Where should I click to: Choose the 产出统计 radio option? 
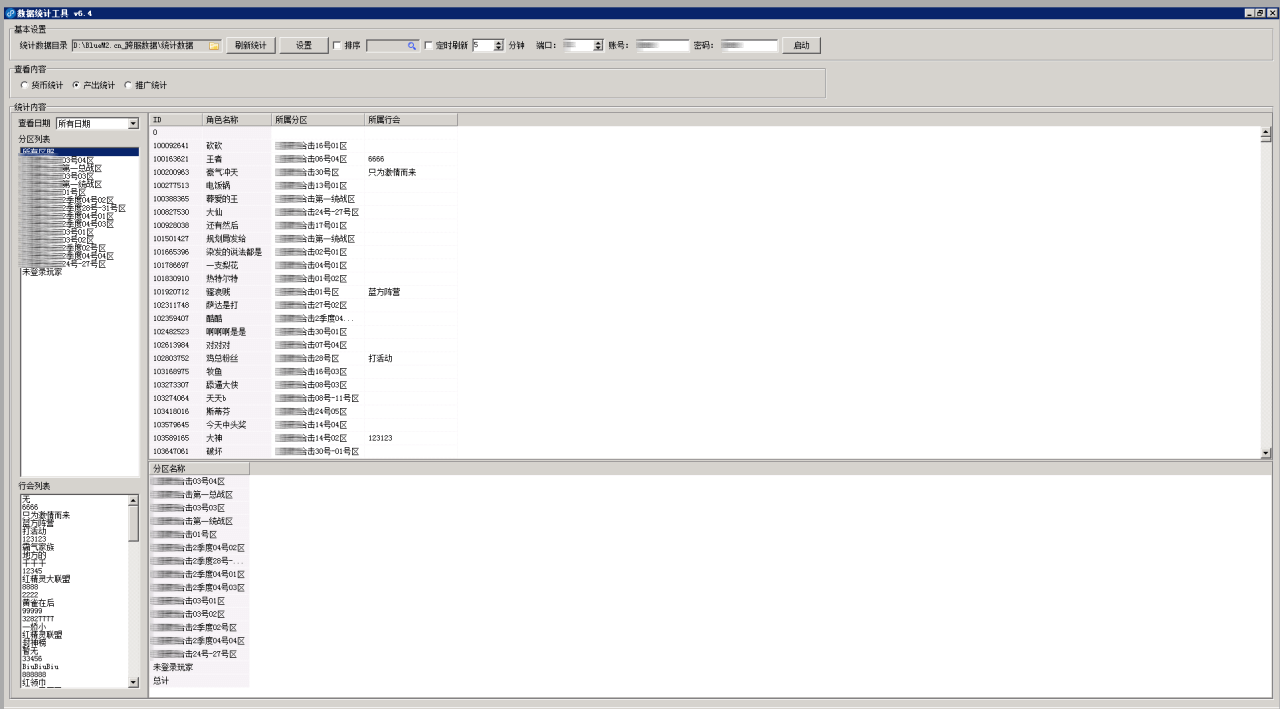tap(77, 86)
